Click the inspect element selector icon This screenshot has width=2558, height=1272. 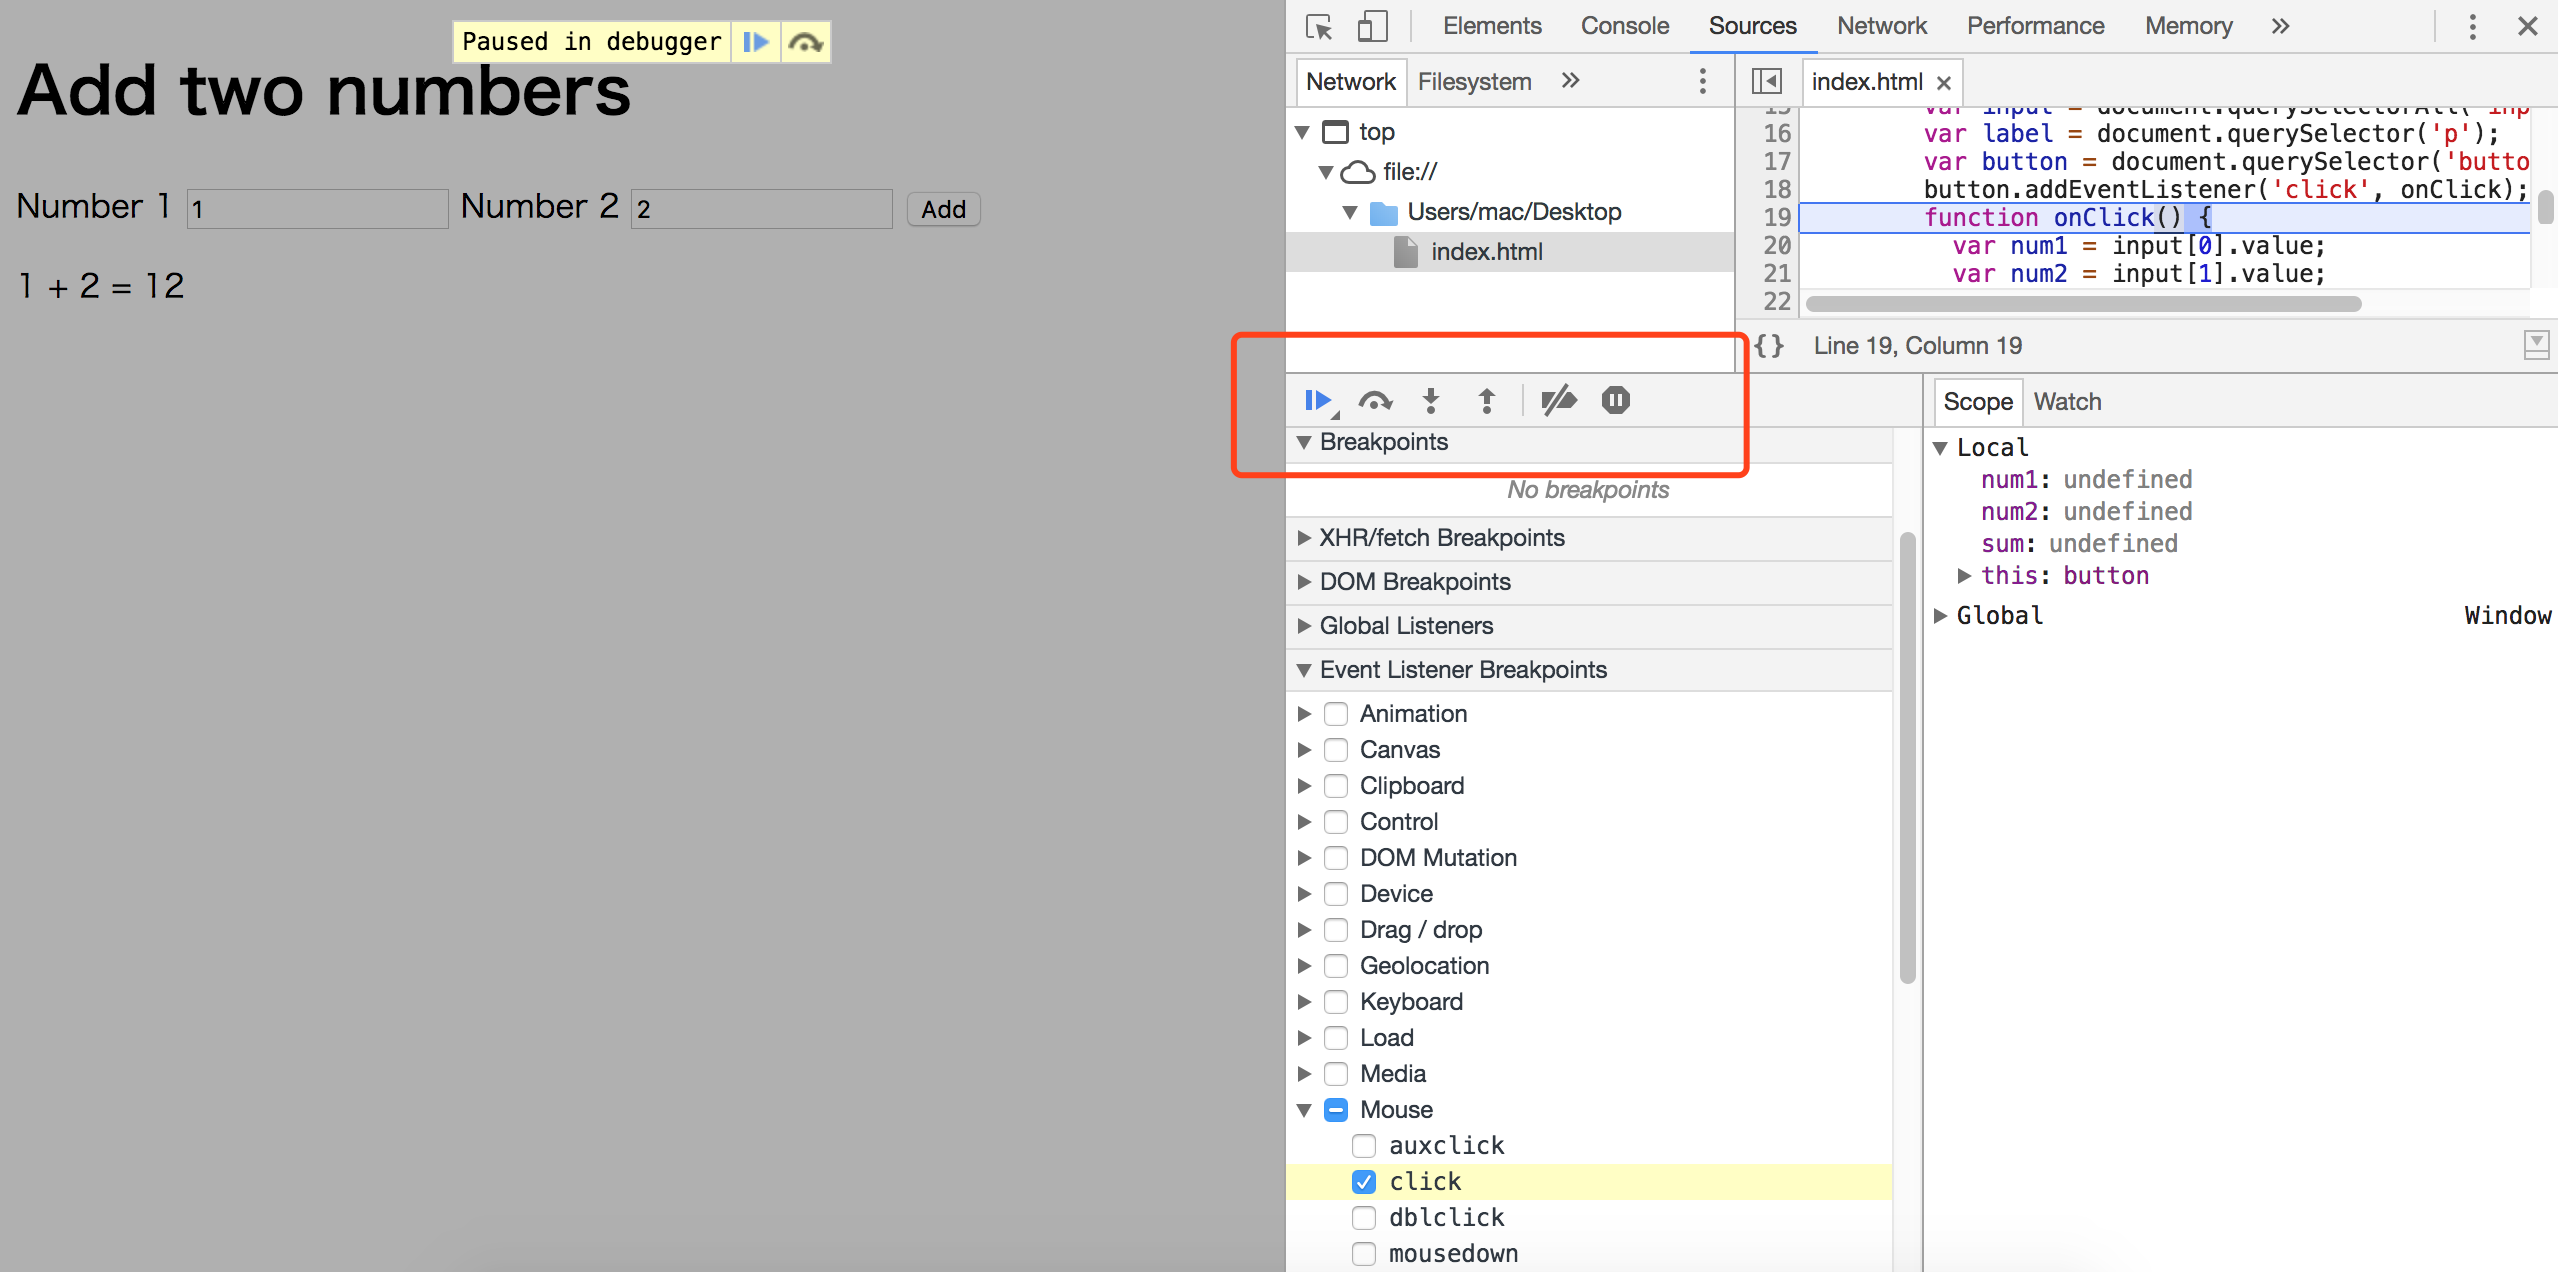click(x=1319, y=26)
